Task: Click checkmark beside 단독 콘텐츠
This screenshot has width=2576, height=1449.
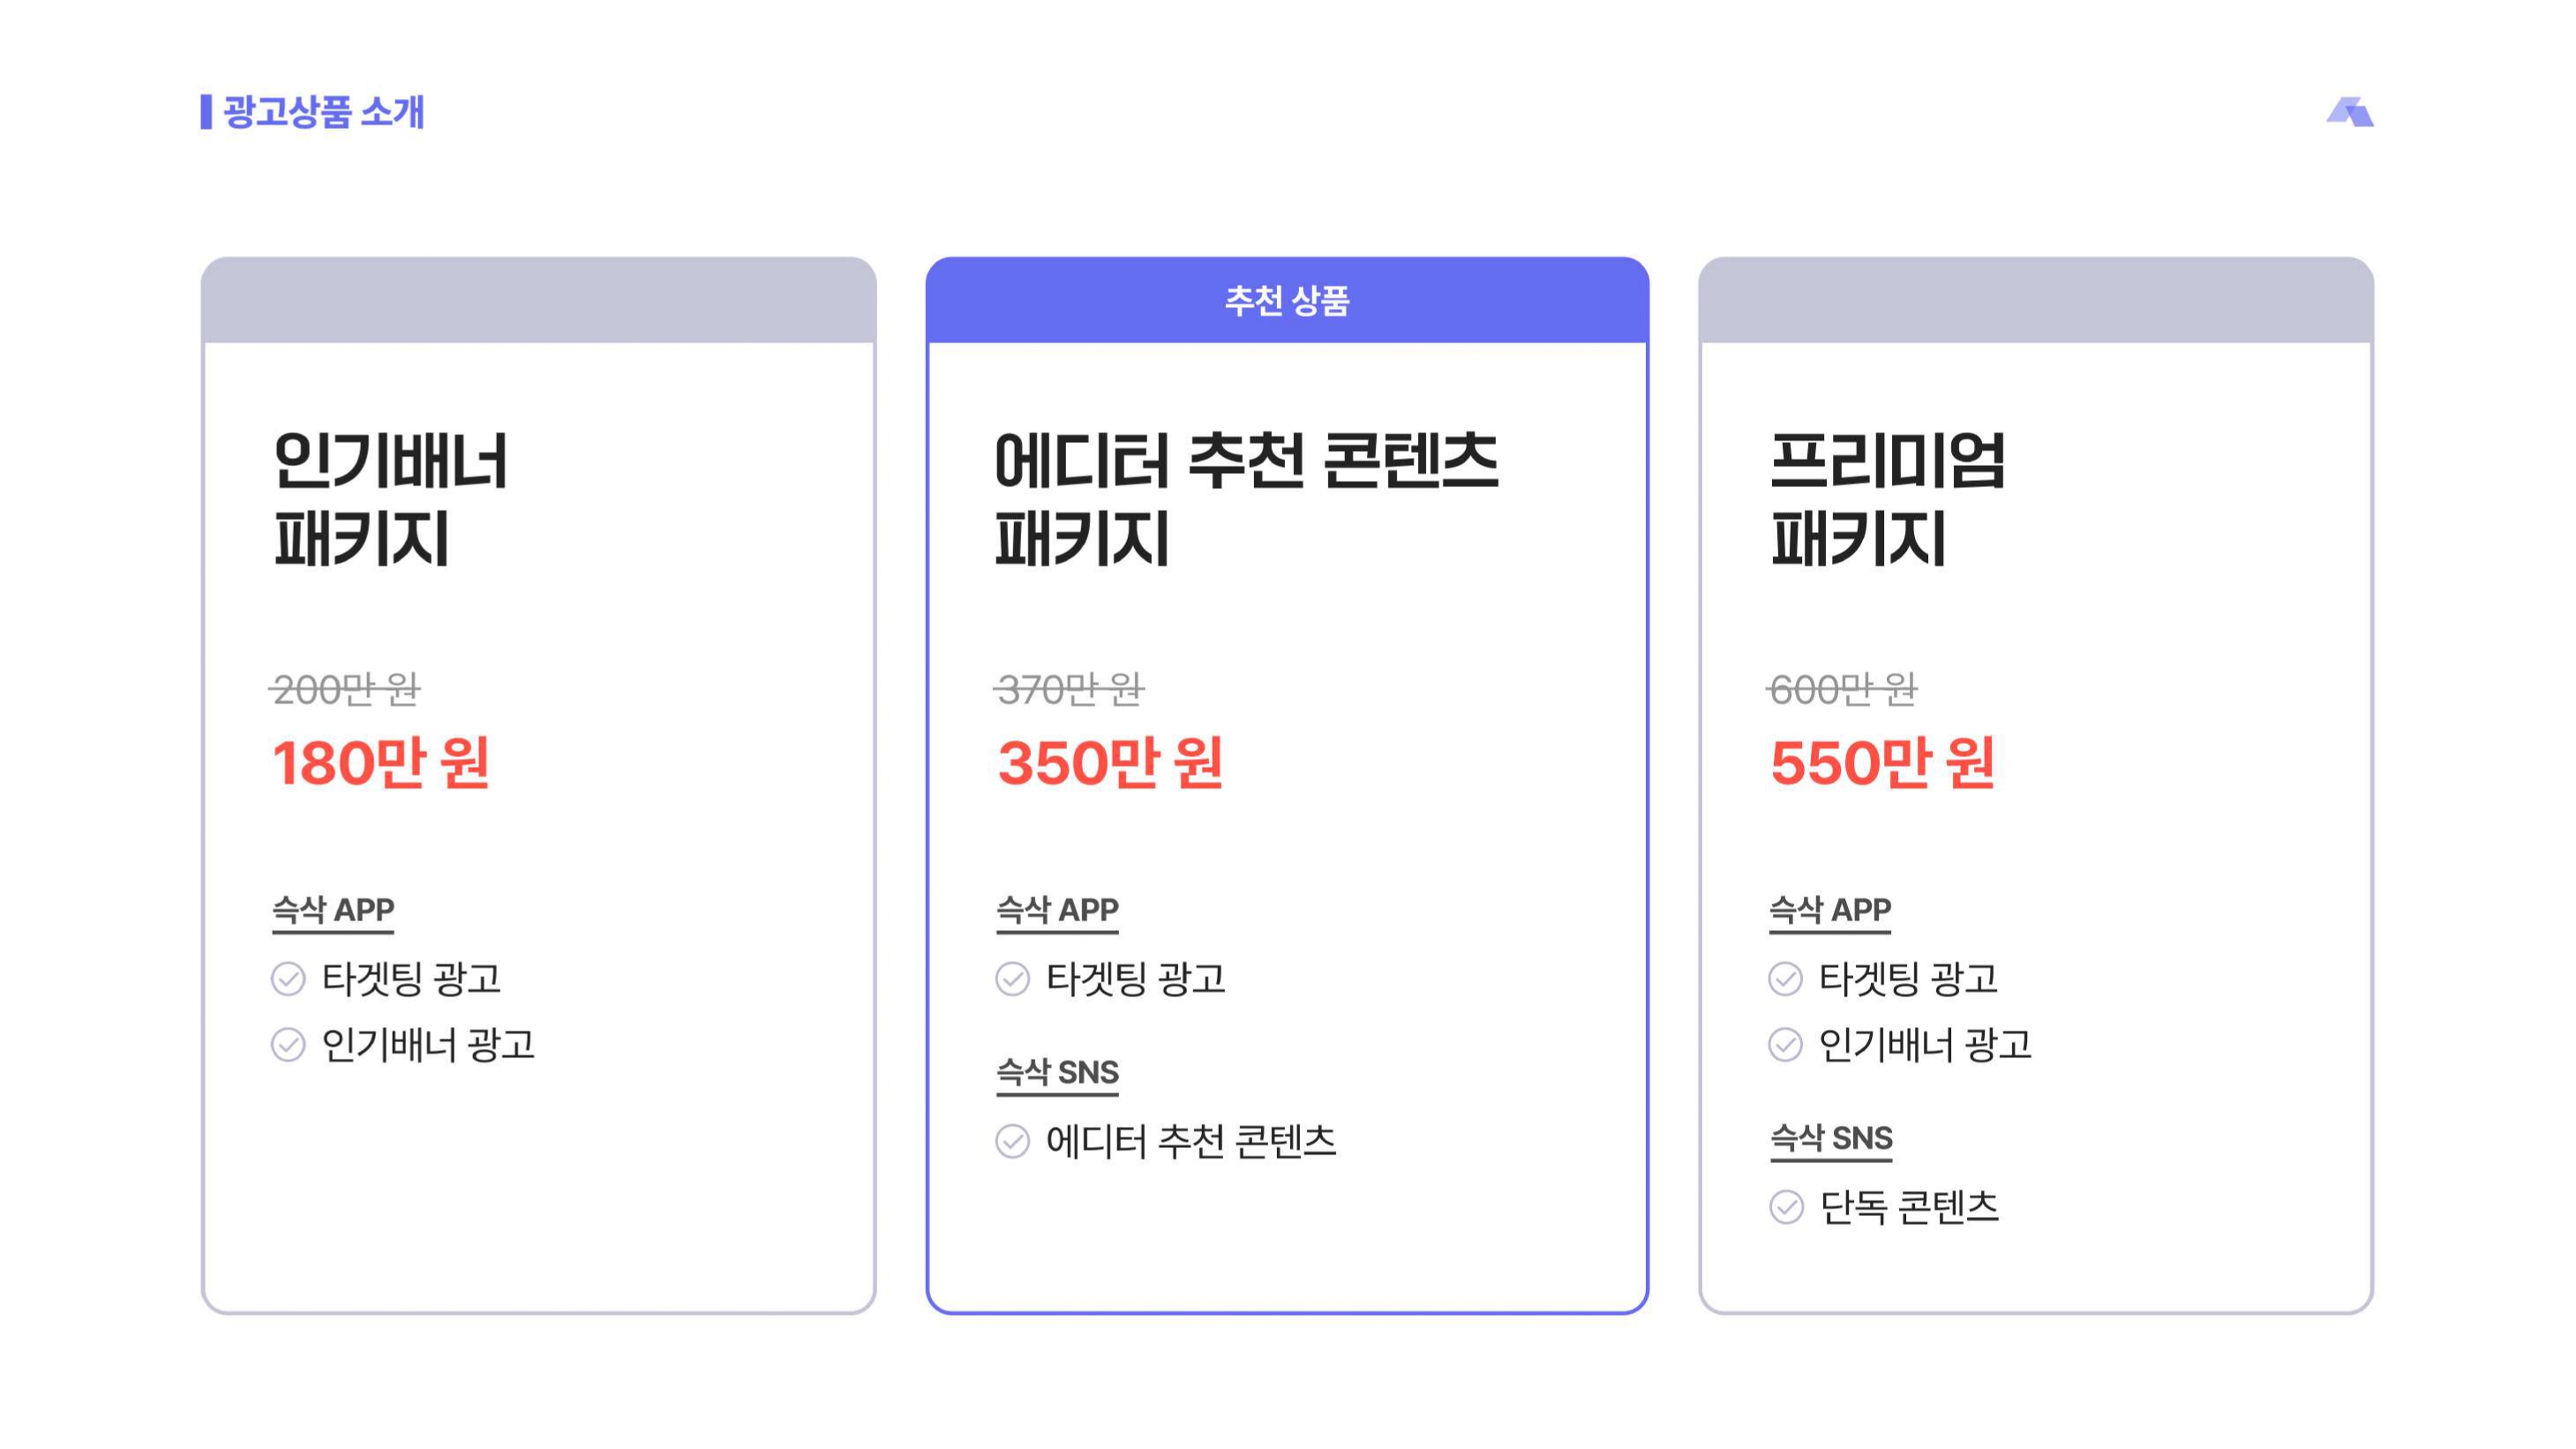Action: (x=1786, y=1207)
